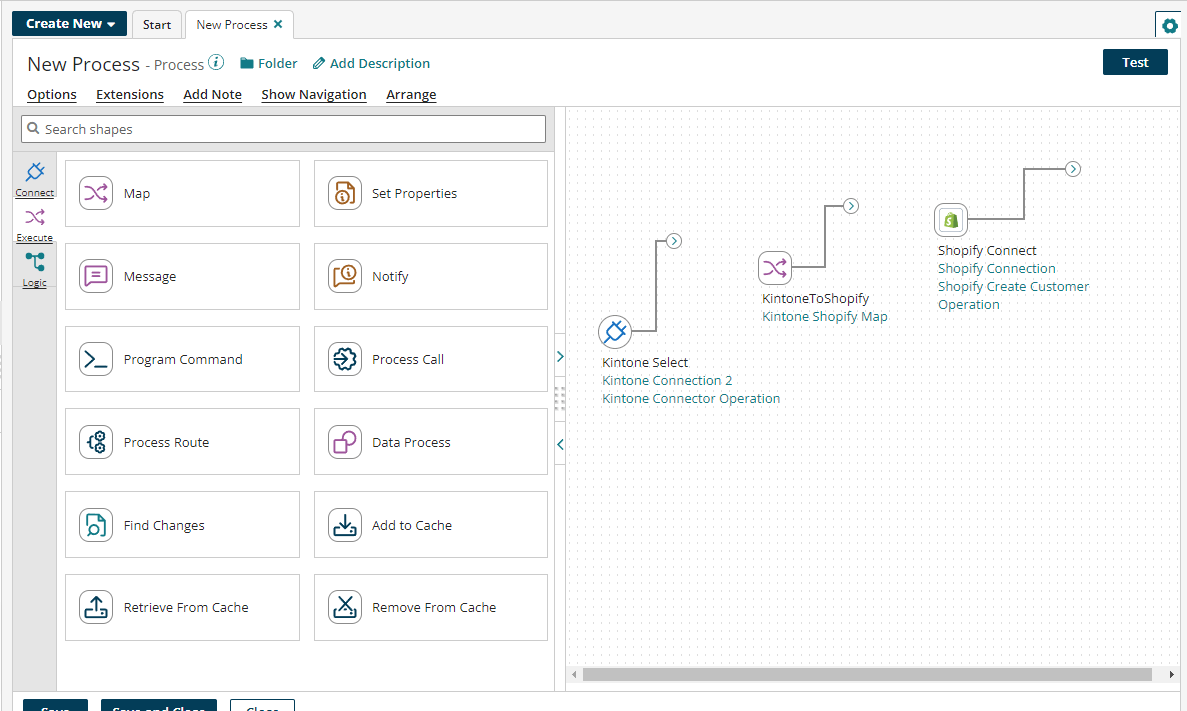
Task: Click the Test button
Action: point(1135,62)
